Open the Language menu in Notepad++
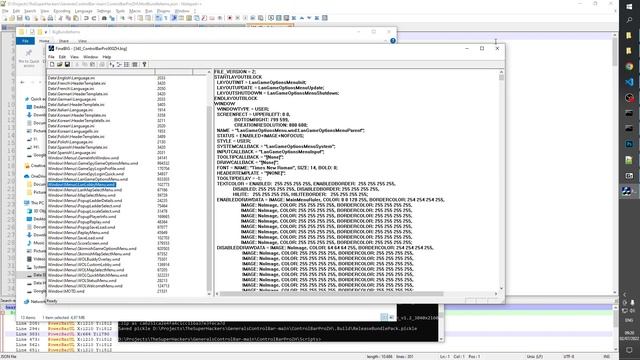The height and width of the screenshot is (360, 640). click(84, 11)
